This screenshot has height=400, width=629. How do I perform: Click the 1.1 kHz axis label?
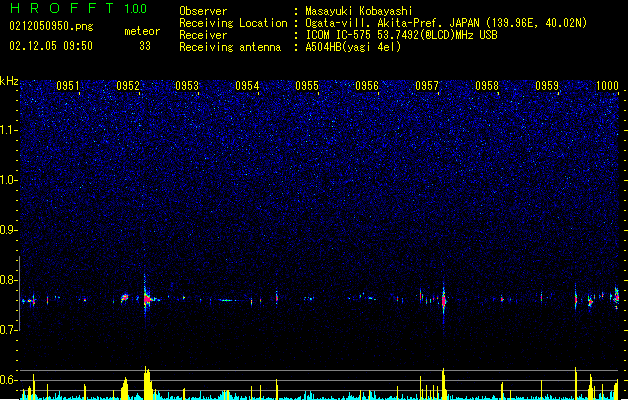click(x=8, y=130)
